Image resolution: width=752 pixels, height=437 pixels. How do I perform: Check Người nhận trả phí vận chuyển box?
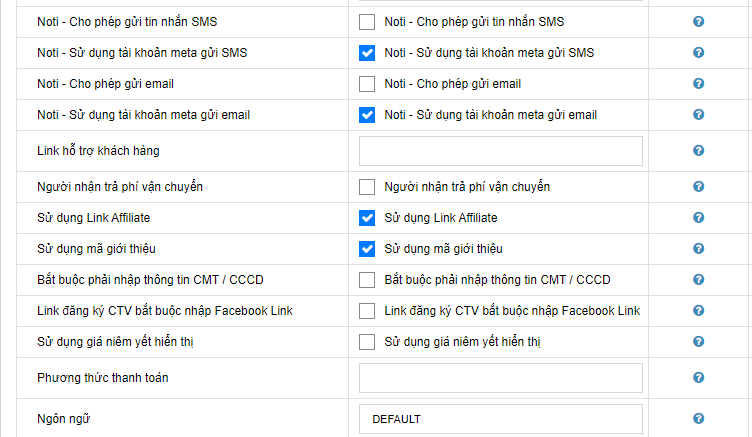(367, 186)
